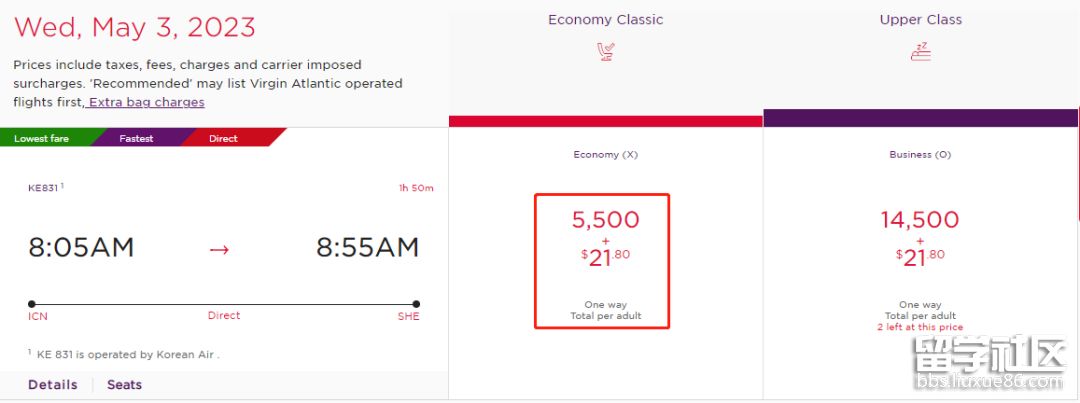
Task: Click the Fastest purple tag
Action: 136,138
